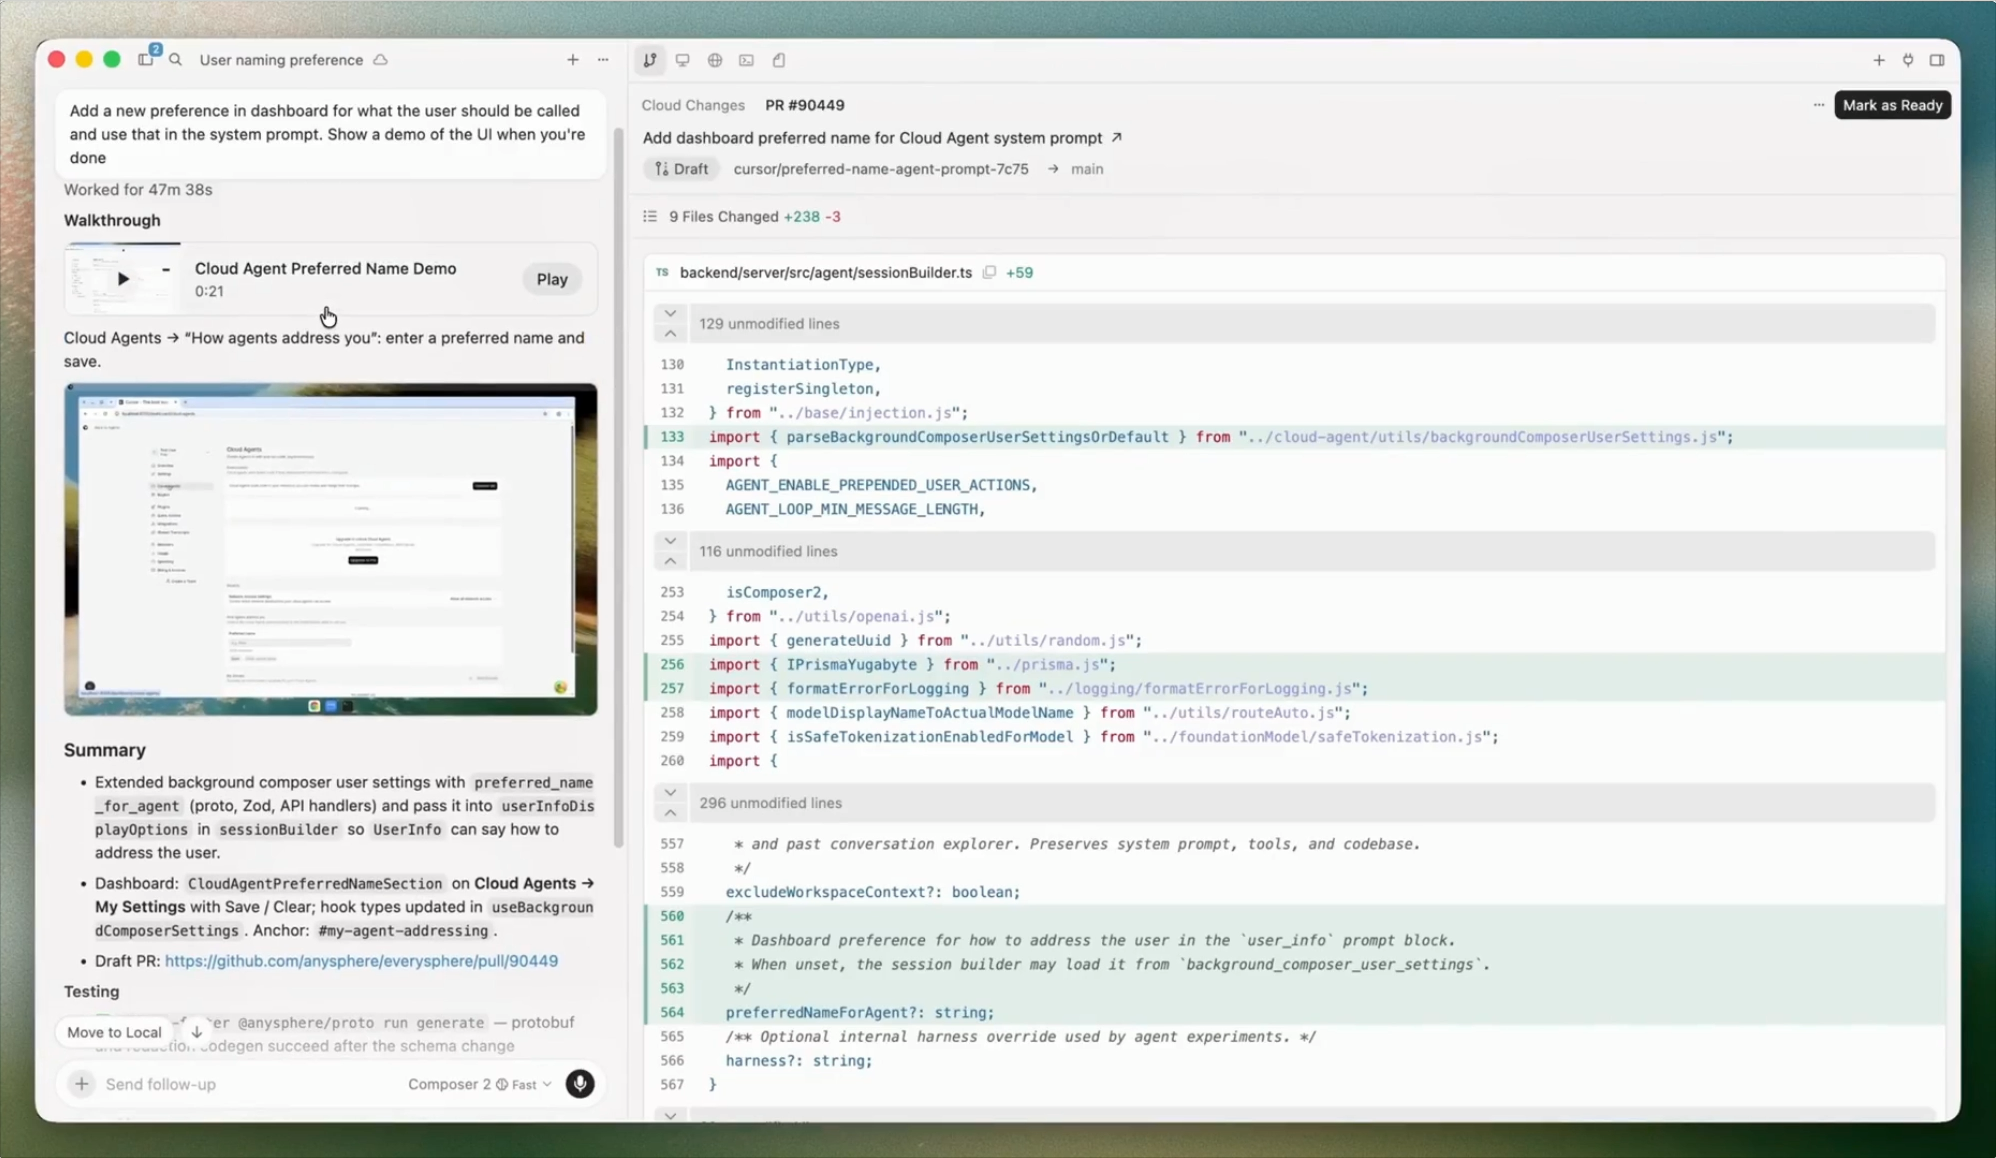Open the source control branch panel icon

(x=650, y=60)
